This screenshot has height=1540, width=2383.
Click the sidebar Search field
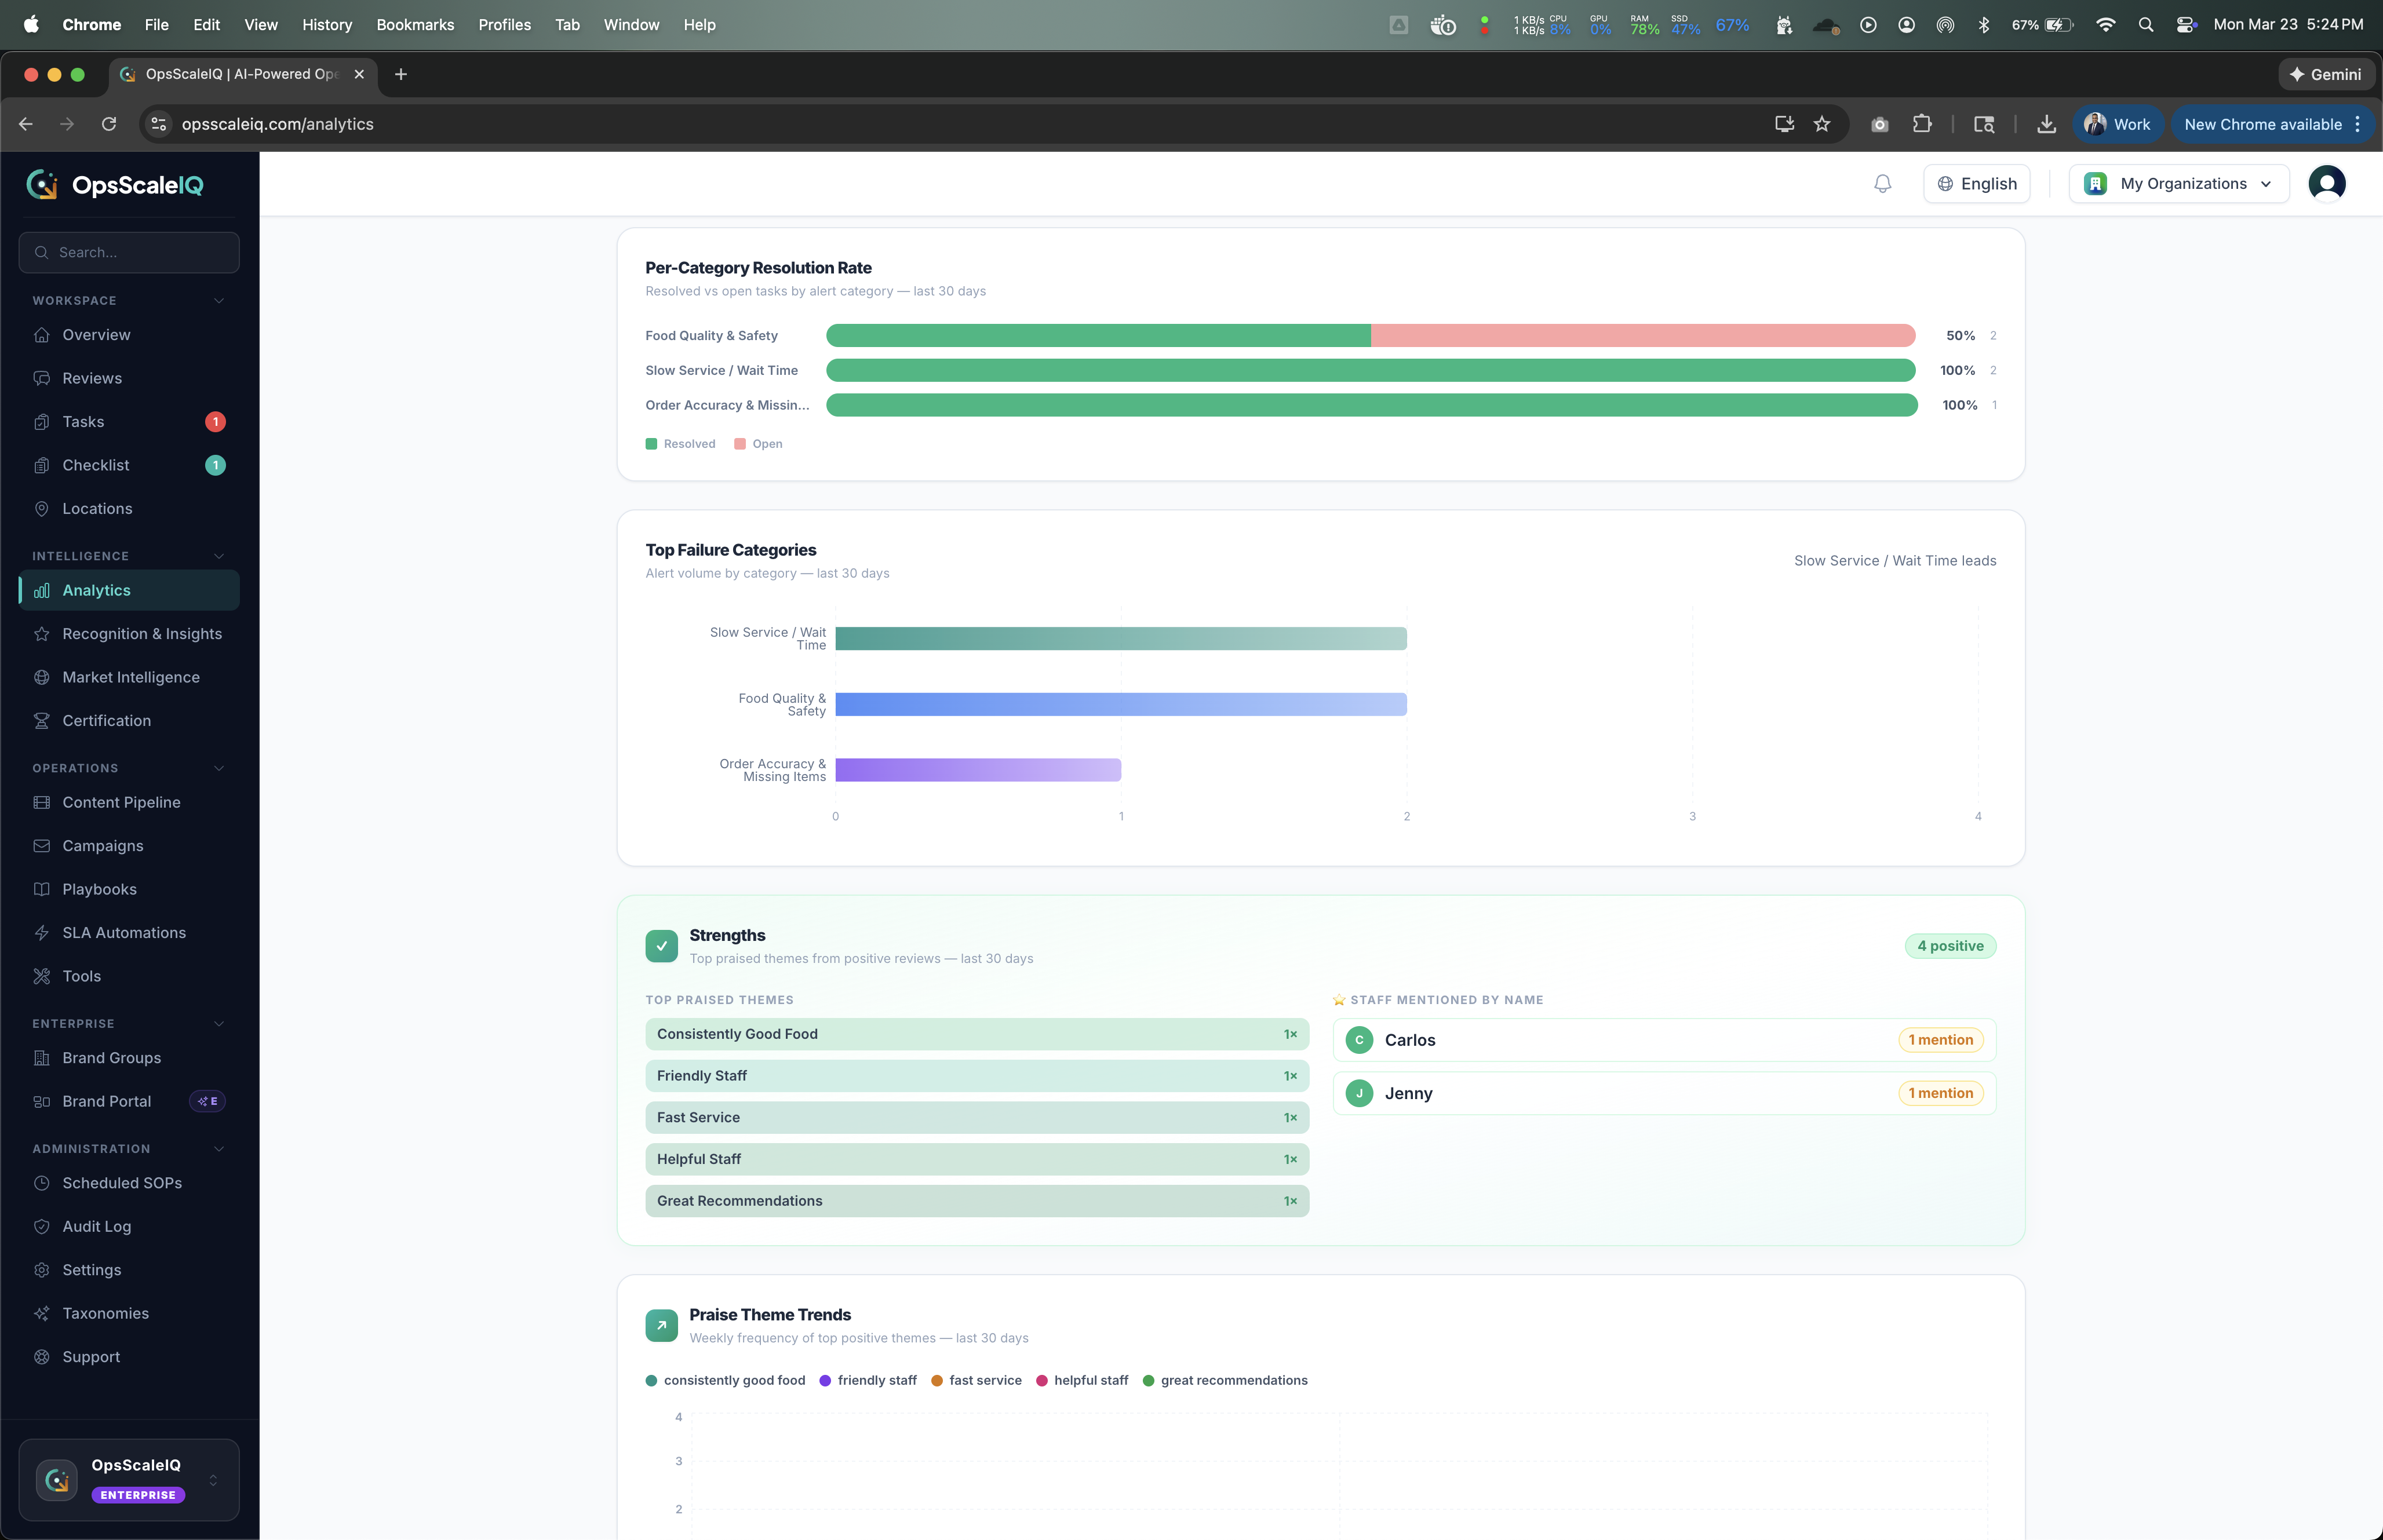pyautogui.click(x=129, y=253)
